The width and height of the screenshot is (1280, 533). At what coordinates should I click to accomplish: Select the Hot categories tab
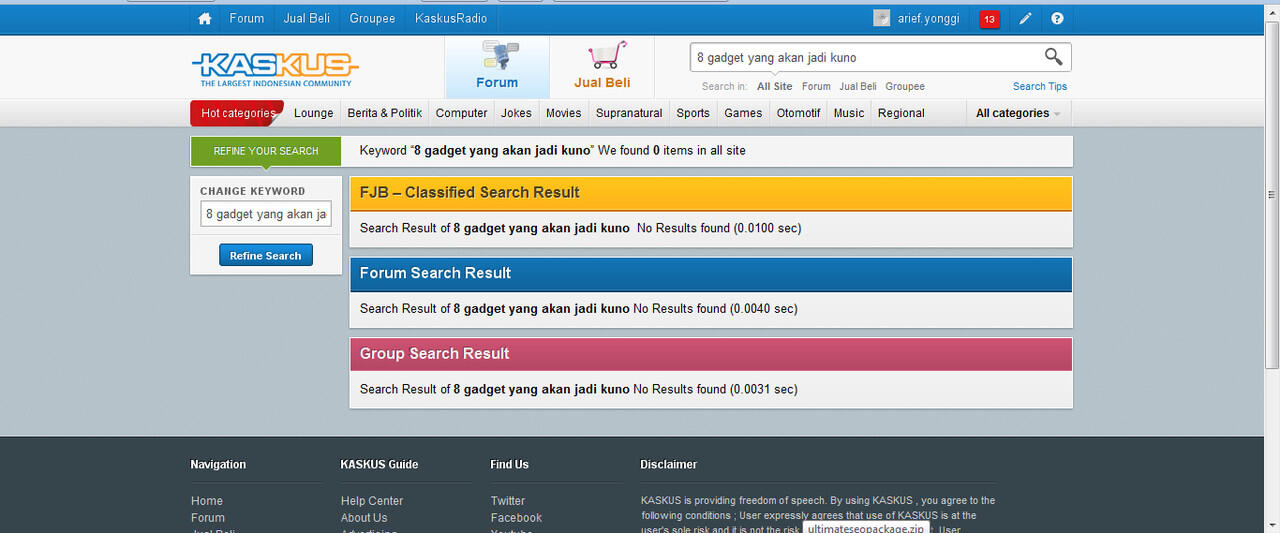[x=237, y=113]
